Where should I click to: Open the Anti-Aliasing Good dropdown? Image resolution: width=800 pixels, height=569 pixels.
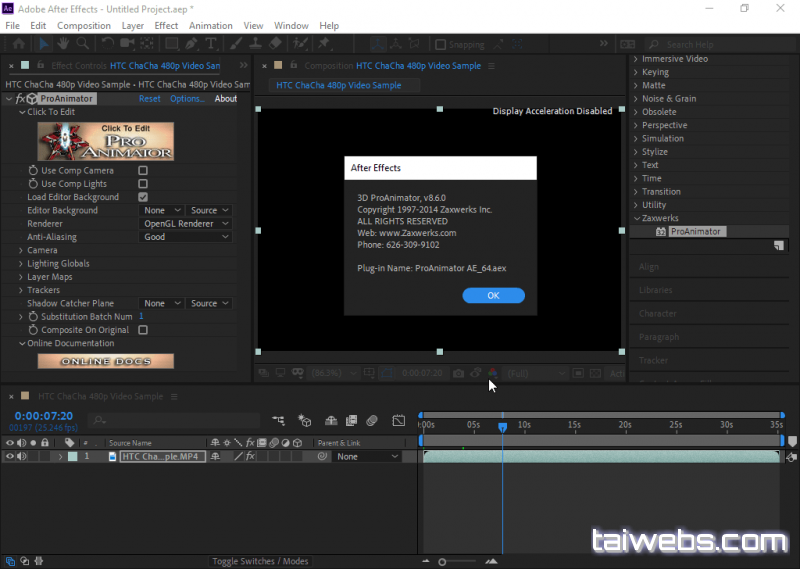pyautogui.click(x=185, y=237)
